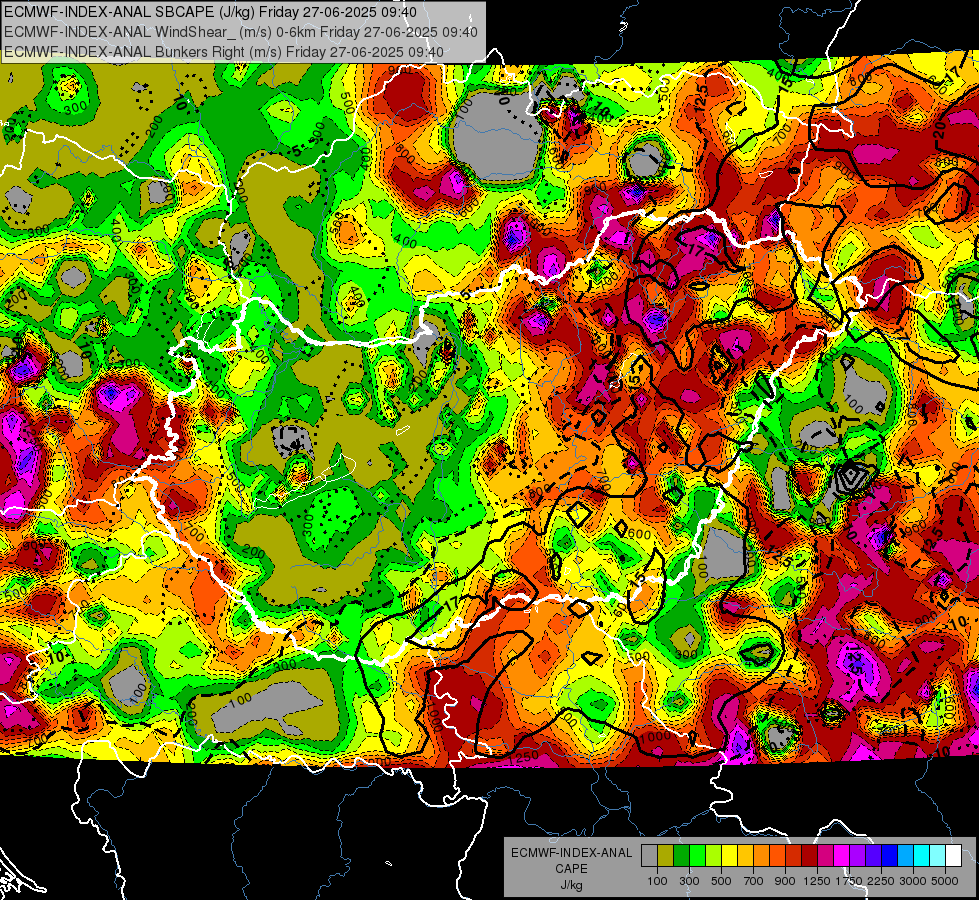
Task: Select the pure blue legend swatch
Action: point(890,855)
